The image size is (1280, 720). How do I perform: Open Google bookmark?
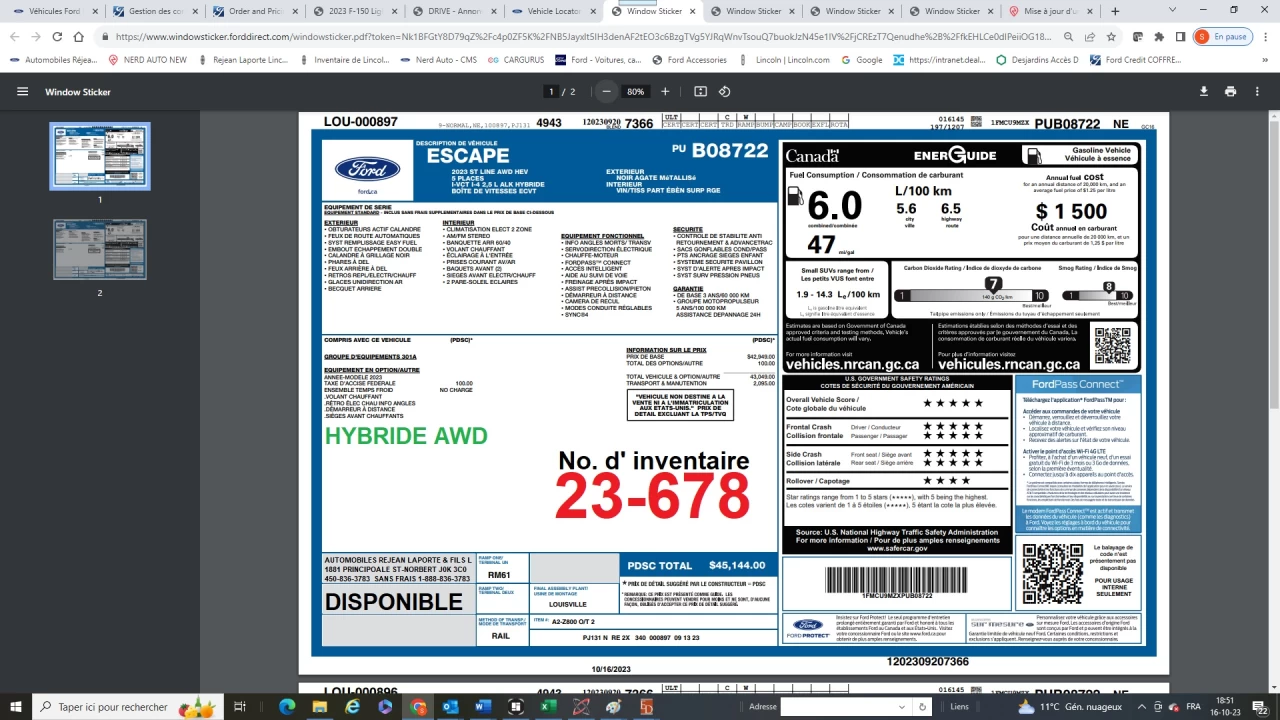[862, 60]
